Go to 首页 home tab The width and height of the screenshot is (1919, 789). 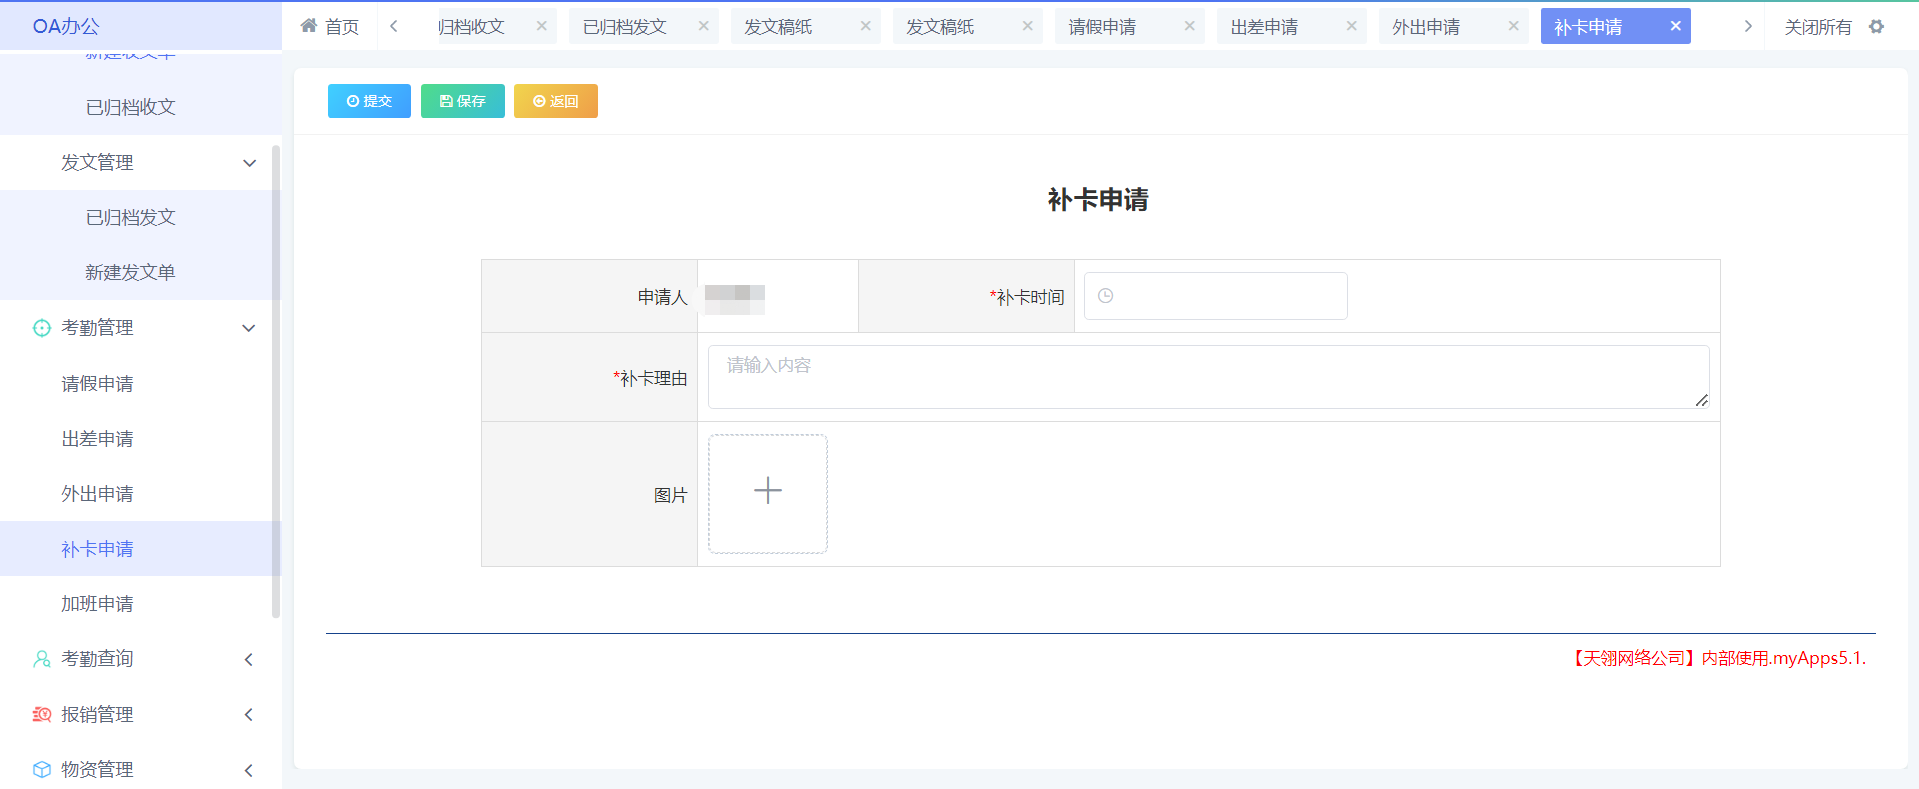pos(329,27)
